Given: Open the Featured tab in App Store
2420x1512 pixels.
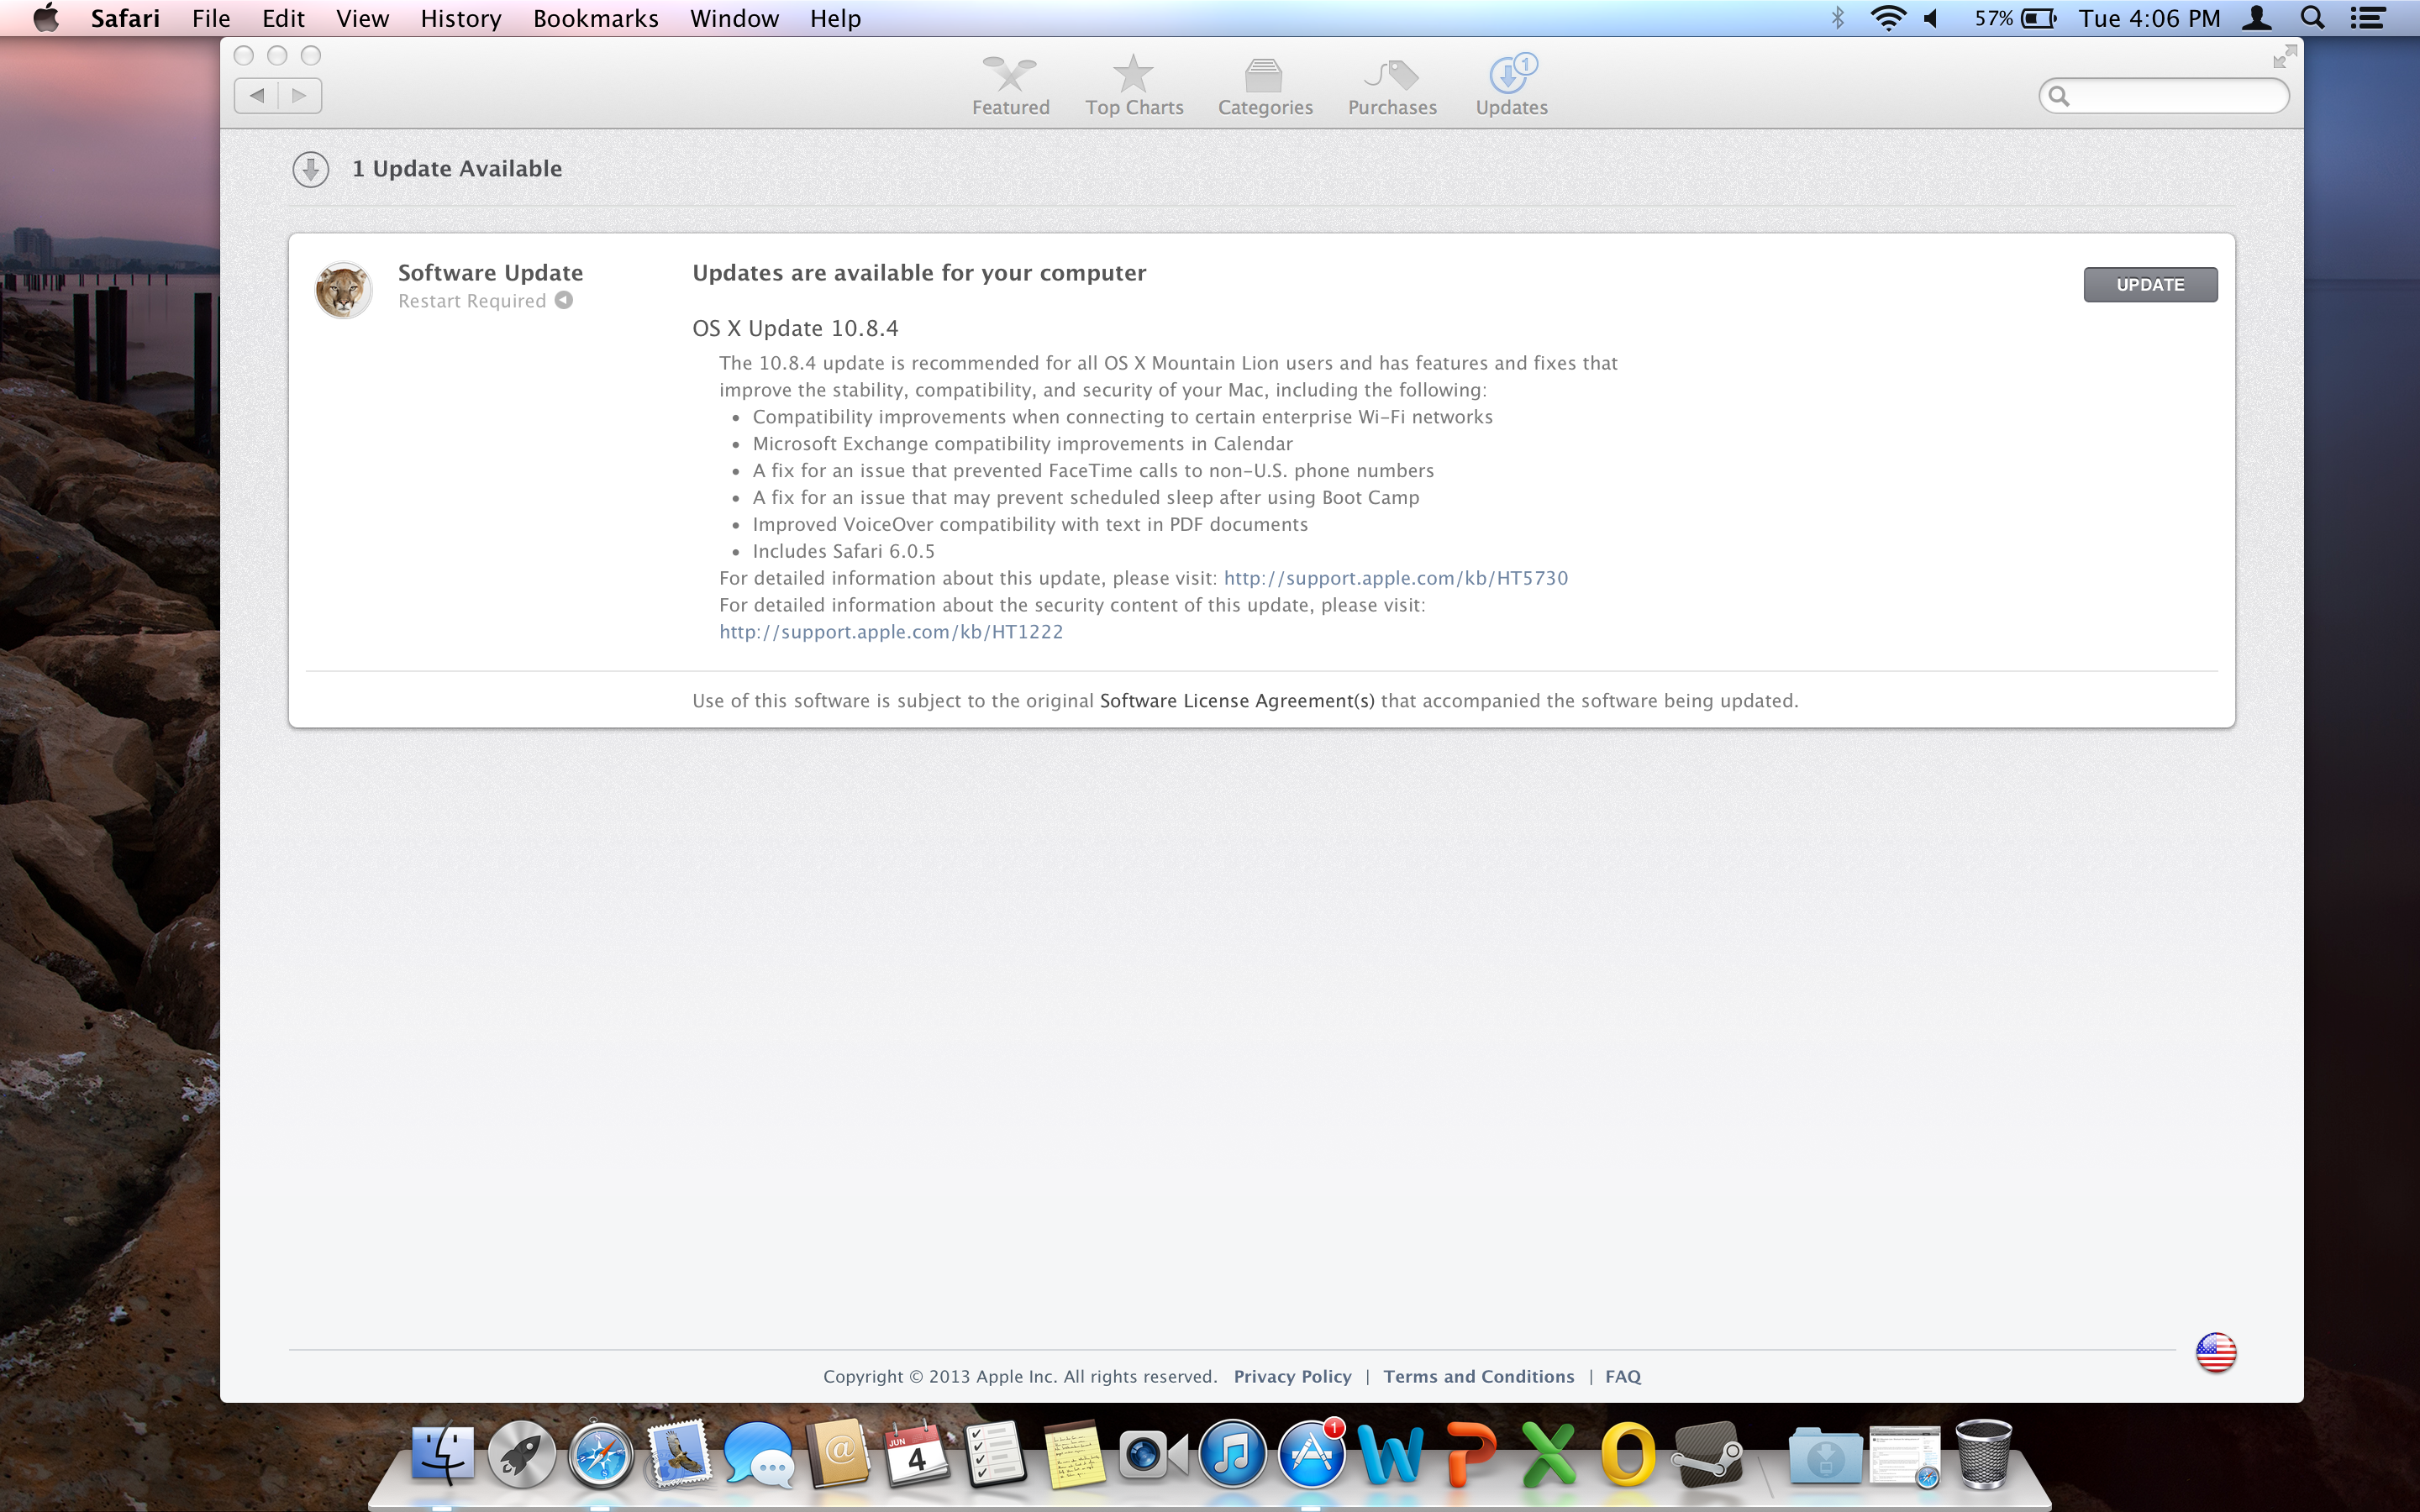Looking at the screenshot, I should (1010, 87).
